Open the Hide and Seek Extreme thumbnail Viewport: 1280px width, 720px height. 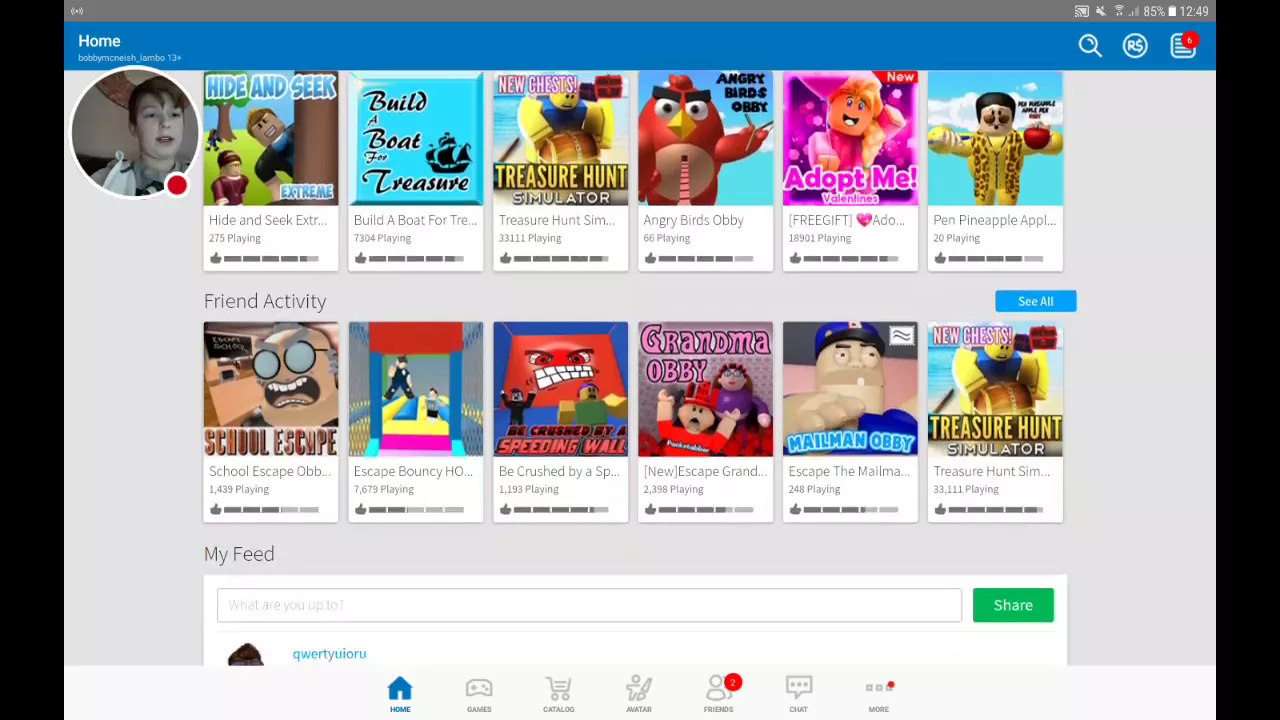click(x=271, y=138)
